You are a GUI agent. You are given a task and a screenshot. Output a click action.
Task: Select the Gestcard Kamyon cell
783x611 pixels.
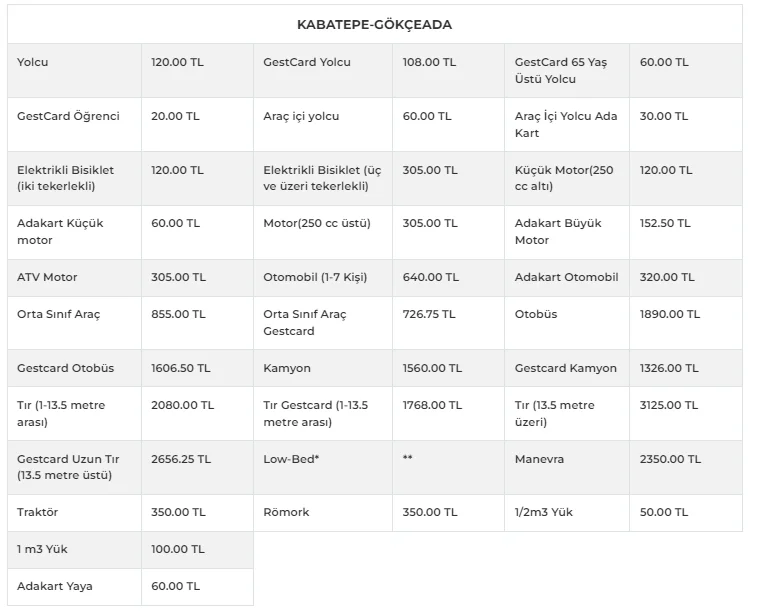point(566,368)
